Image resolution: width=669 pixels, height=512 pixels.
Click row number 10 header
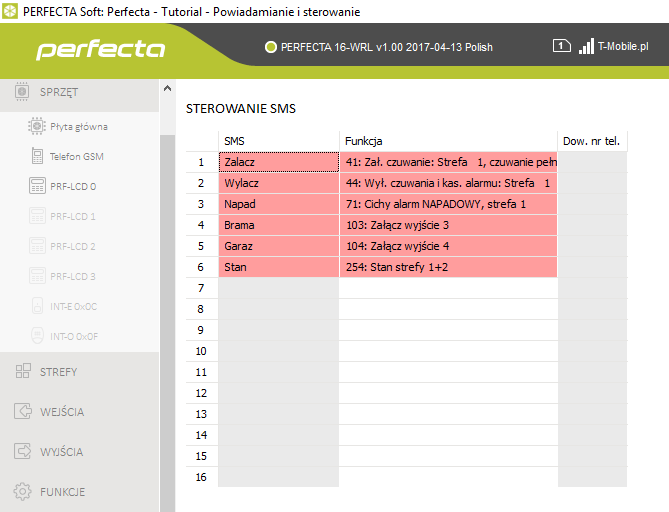click(202, 351)
